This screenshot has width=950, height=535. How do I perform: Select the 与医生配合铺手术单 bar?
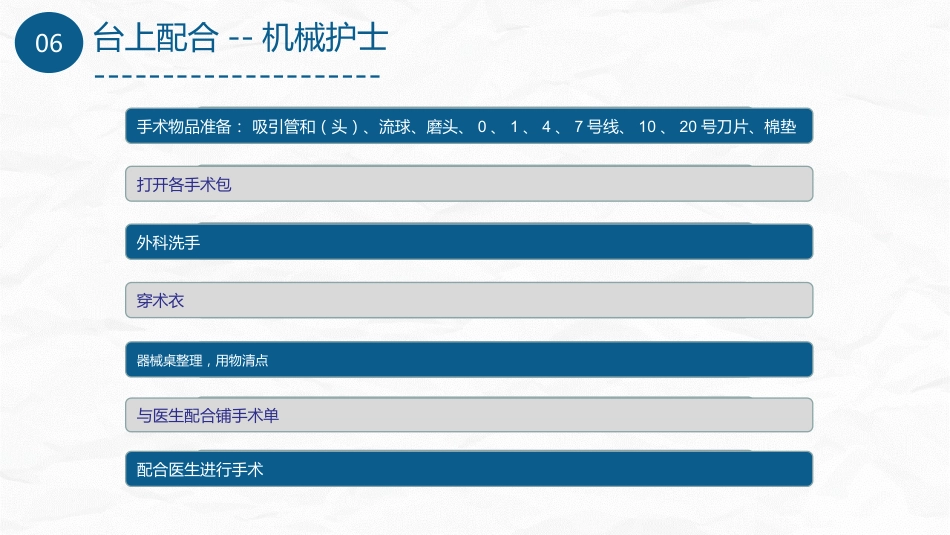[469, 415]
